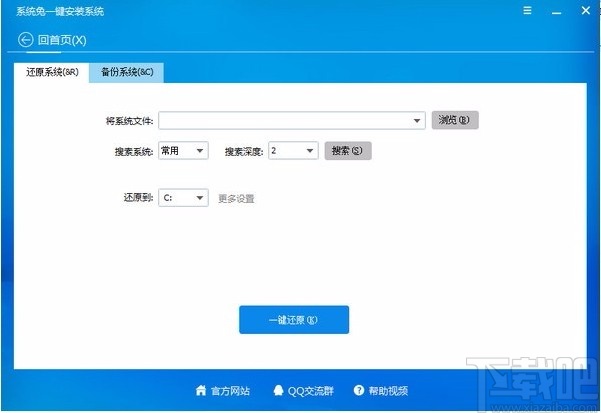The width and height of the screenshot is (601, 413).
Task: Click the house icon for official website
Action: point(201,390)
